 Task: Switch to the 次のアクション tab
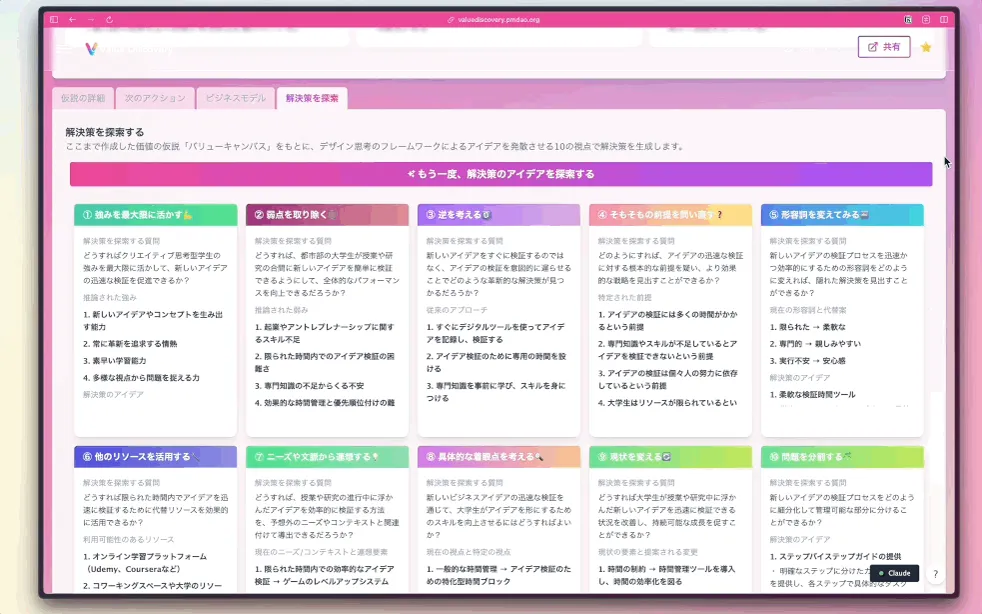[x=155, y=98]
